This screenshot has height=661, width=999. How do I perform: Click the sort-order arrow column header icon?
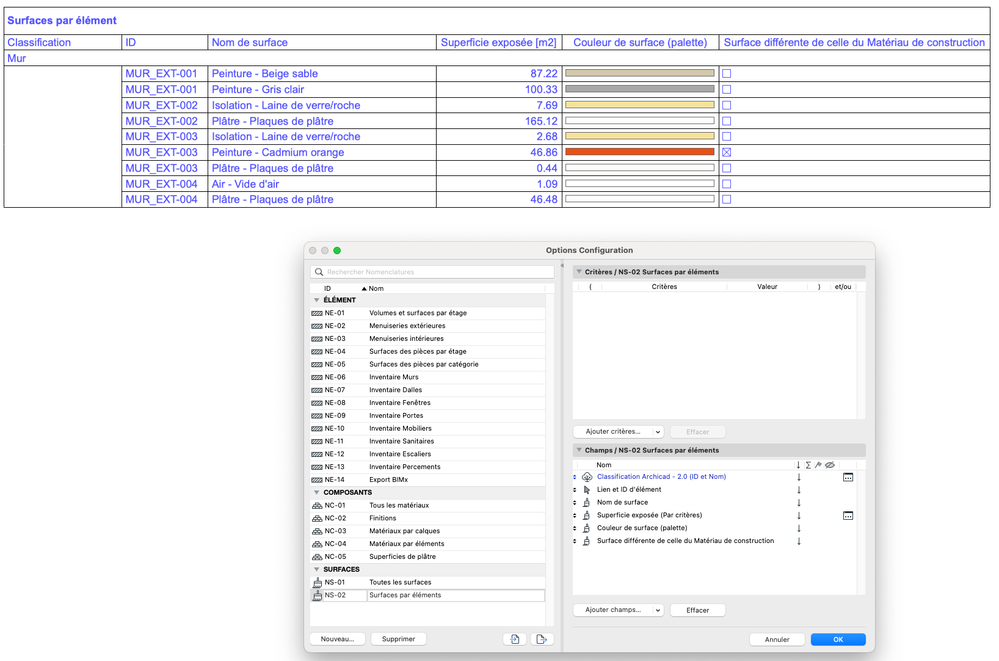pos(798,465)
